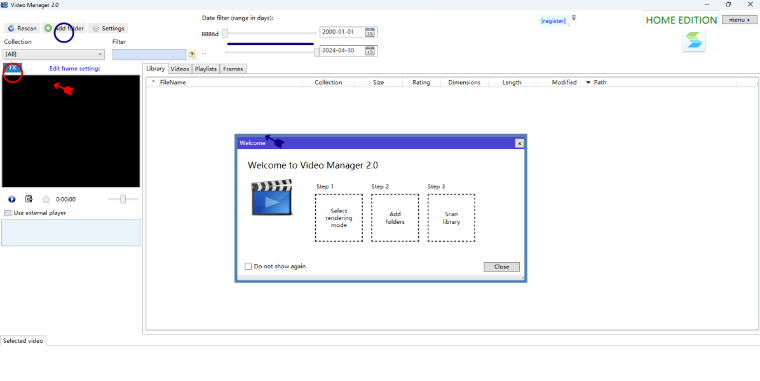Sort by the Rating column header
Viewport: 760px width, 381px height.
[x=421, y=82]
